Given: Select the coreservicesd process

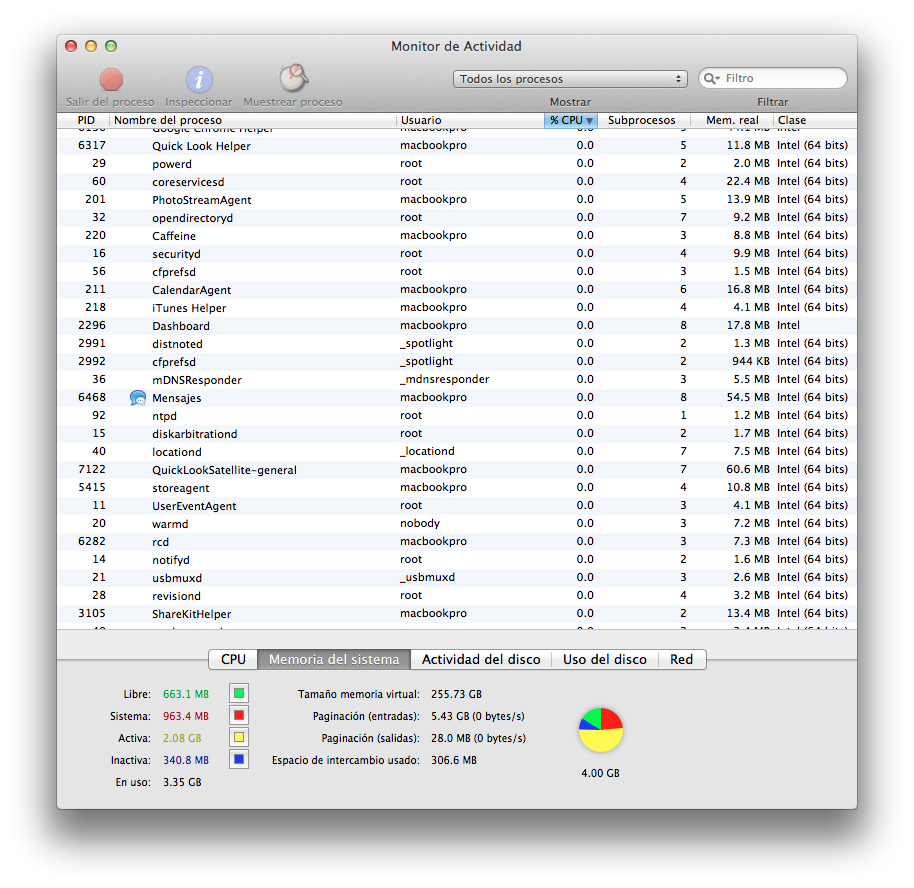Looking at the screenshot, I should coord(457,182).
